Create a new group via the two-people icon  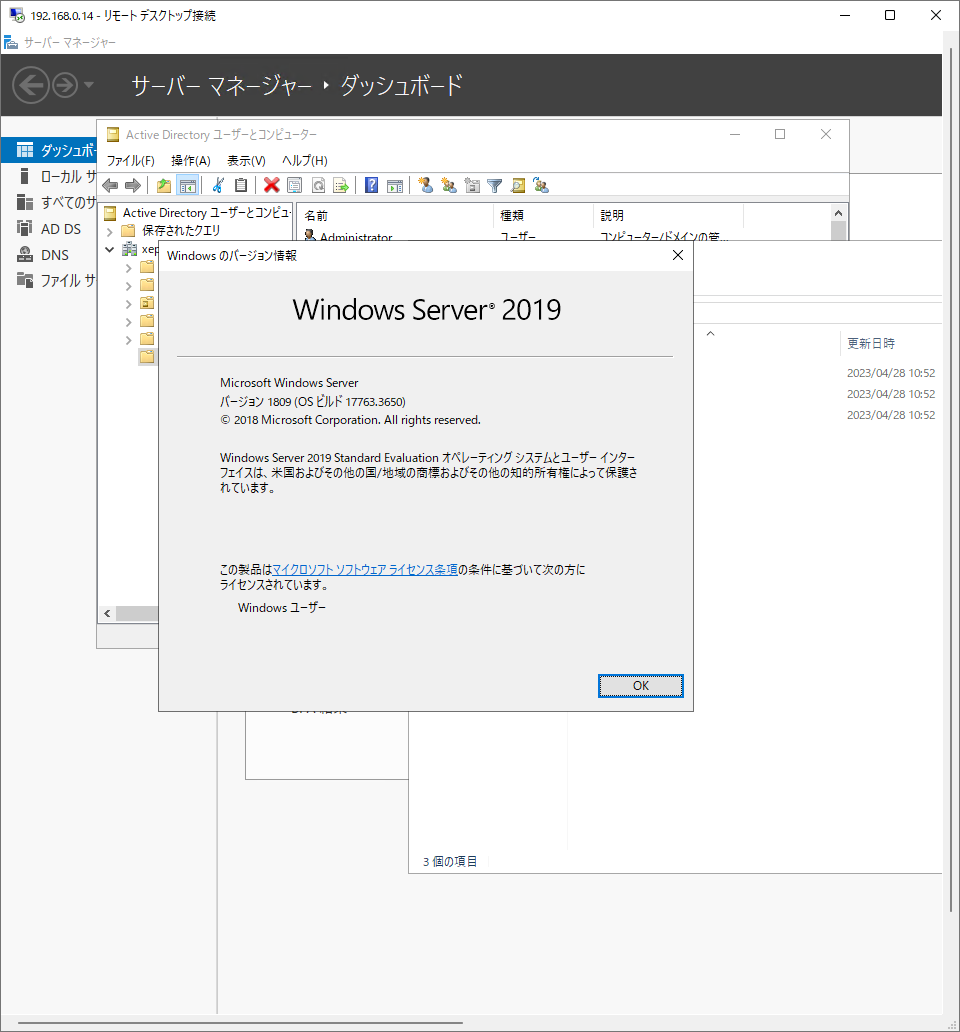coord(449,186)
